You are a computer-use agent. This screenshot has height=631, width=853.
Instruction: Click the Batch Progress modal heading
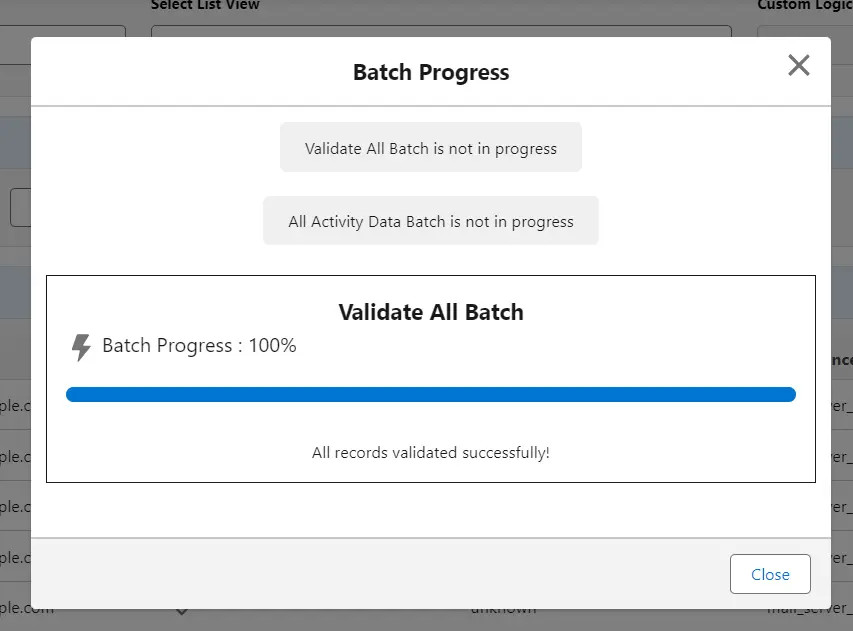[x=430, y=72]
